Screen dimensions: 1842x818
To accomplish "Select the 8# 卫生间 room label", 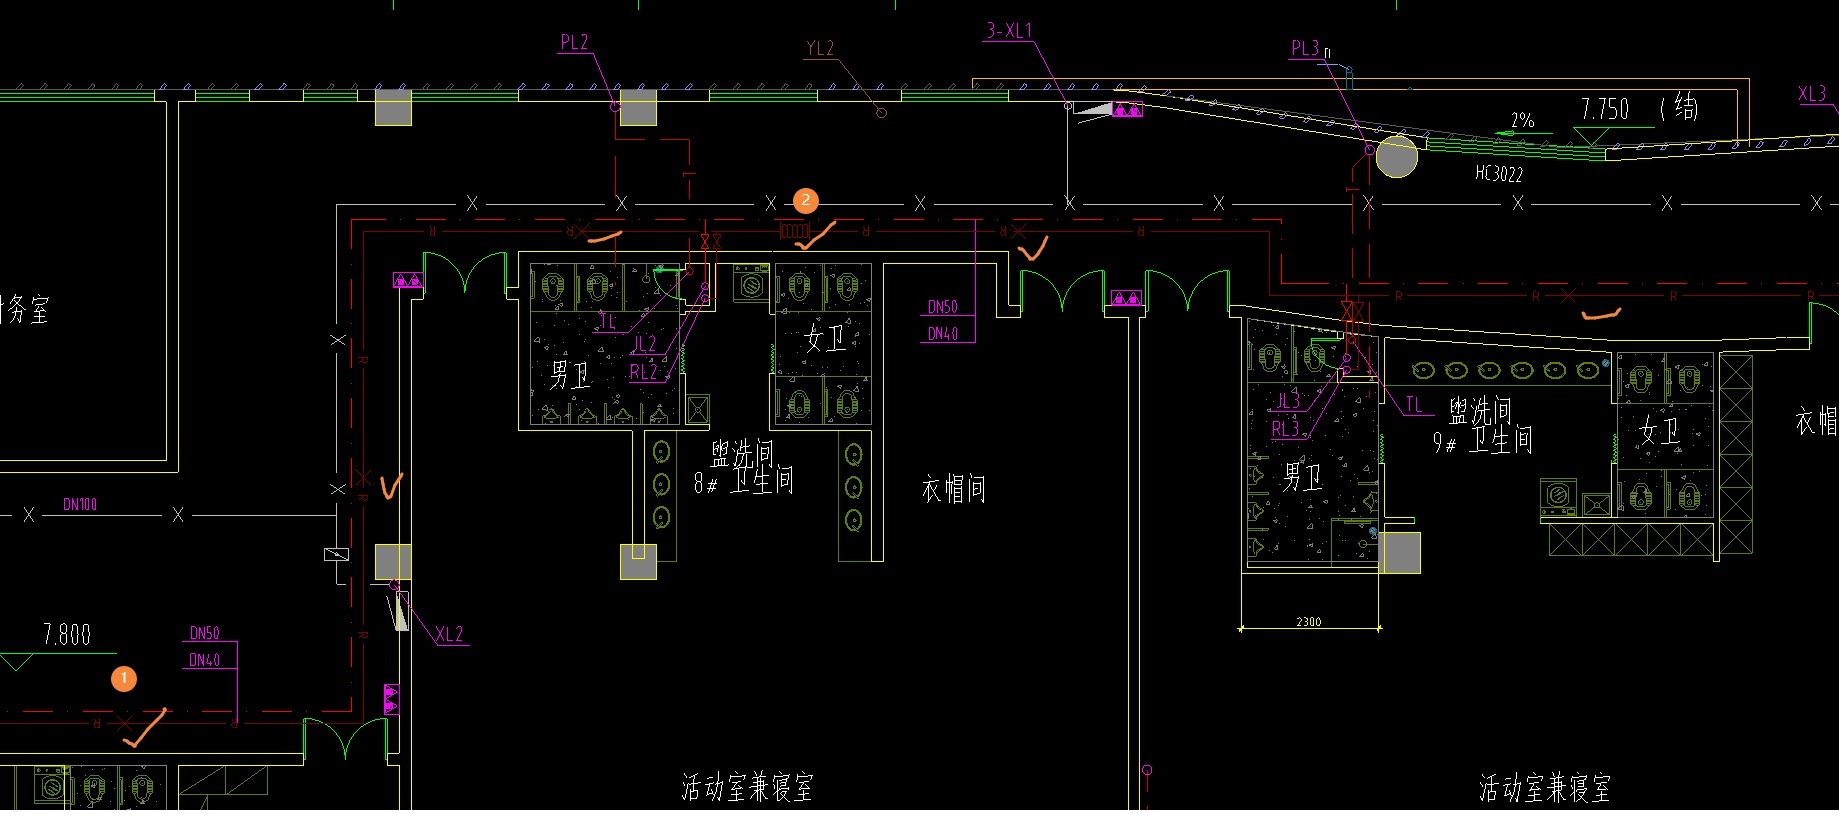I will [x=744, y=482].
